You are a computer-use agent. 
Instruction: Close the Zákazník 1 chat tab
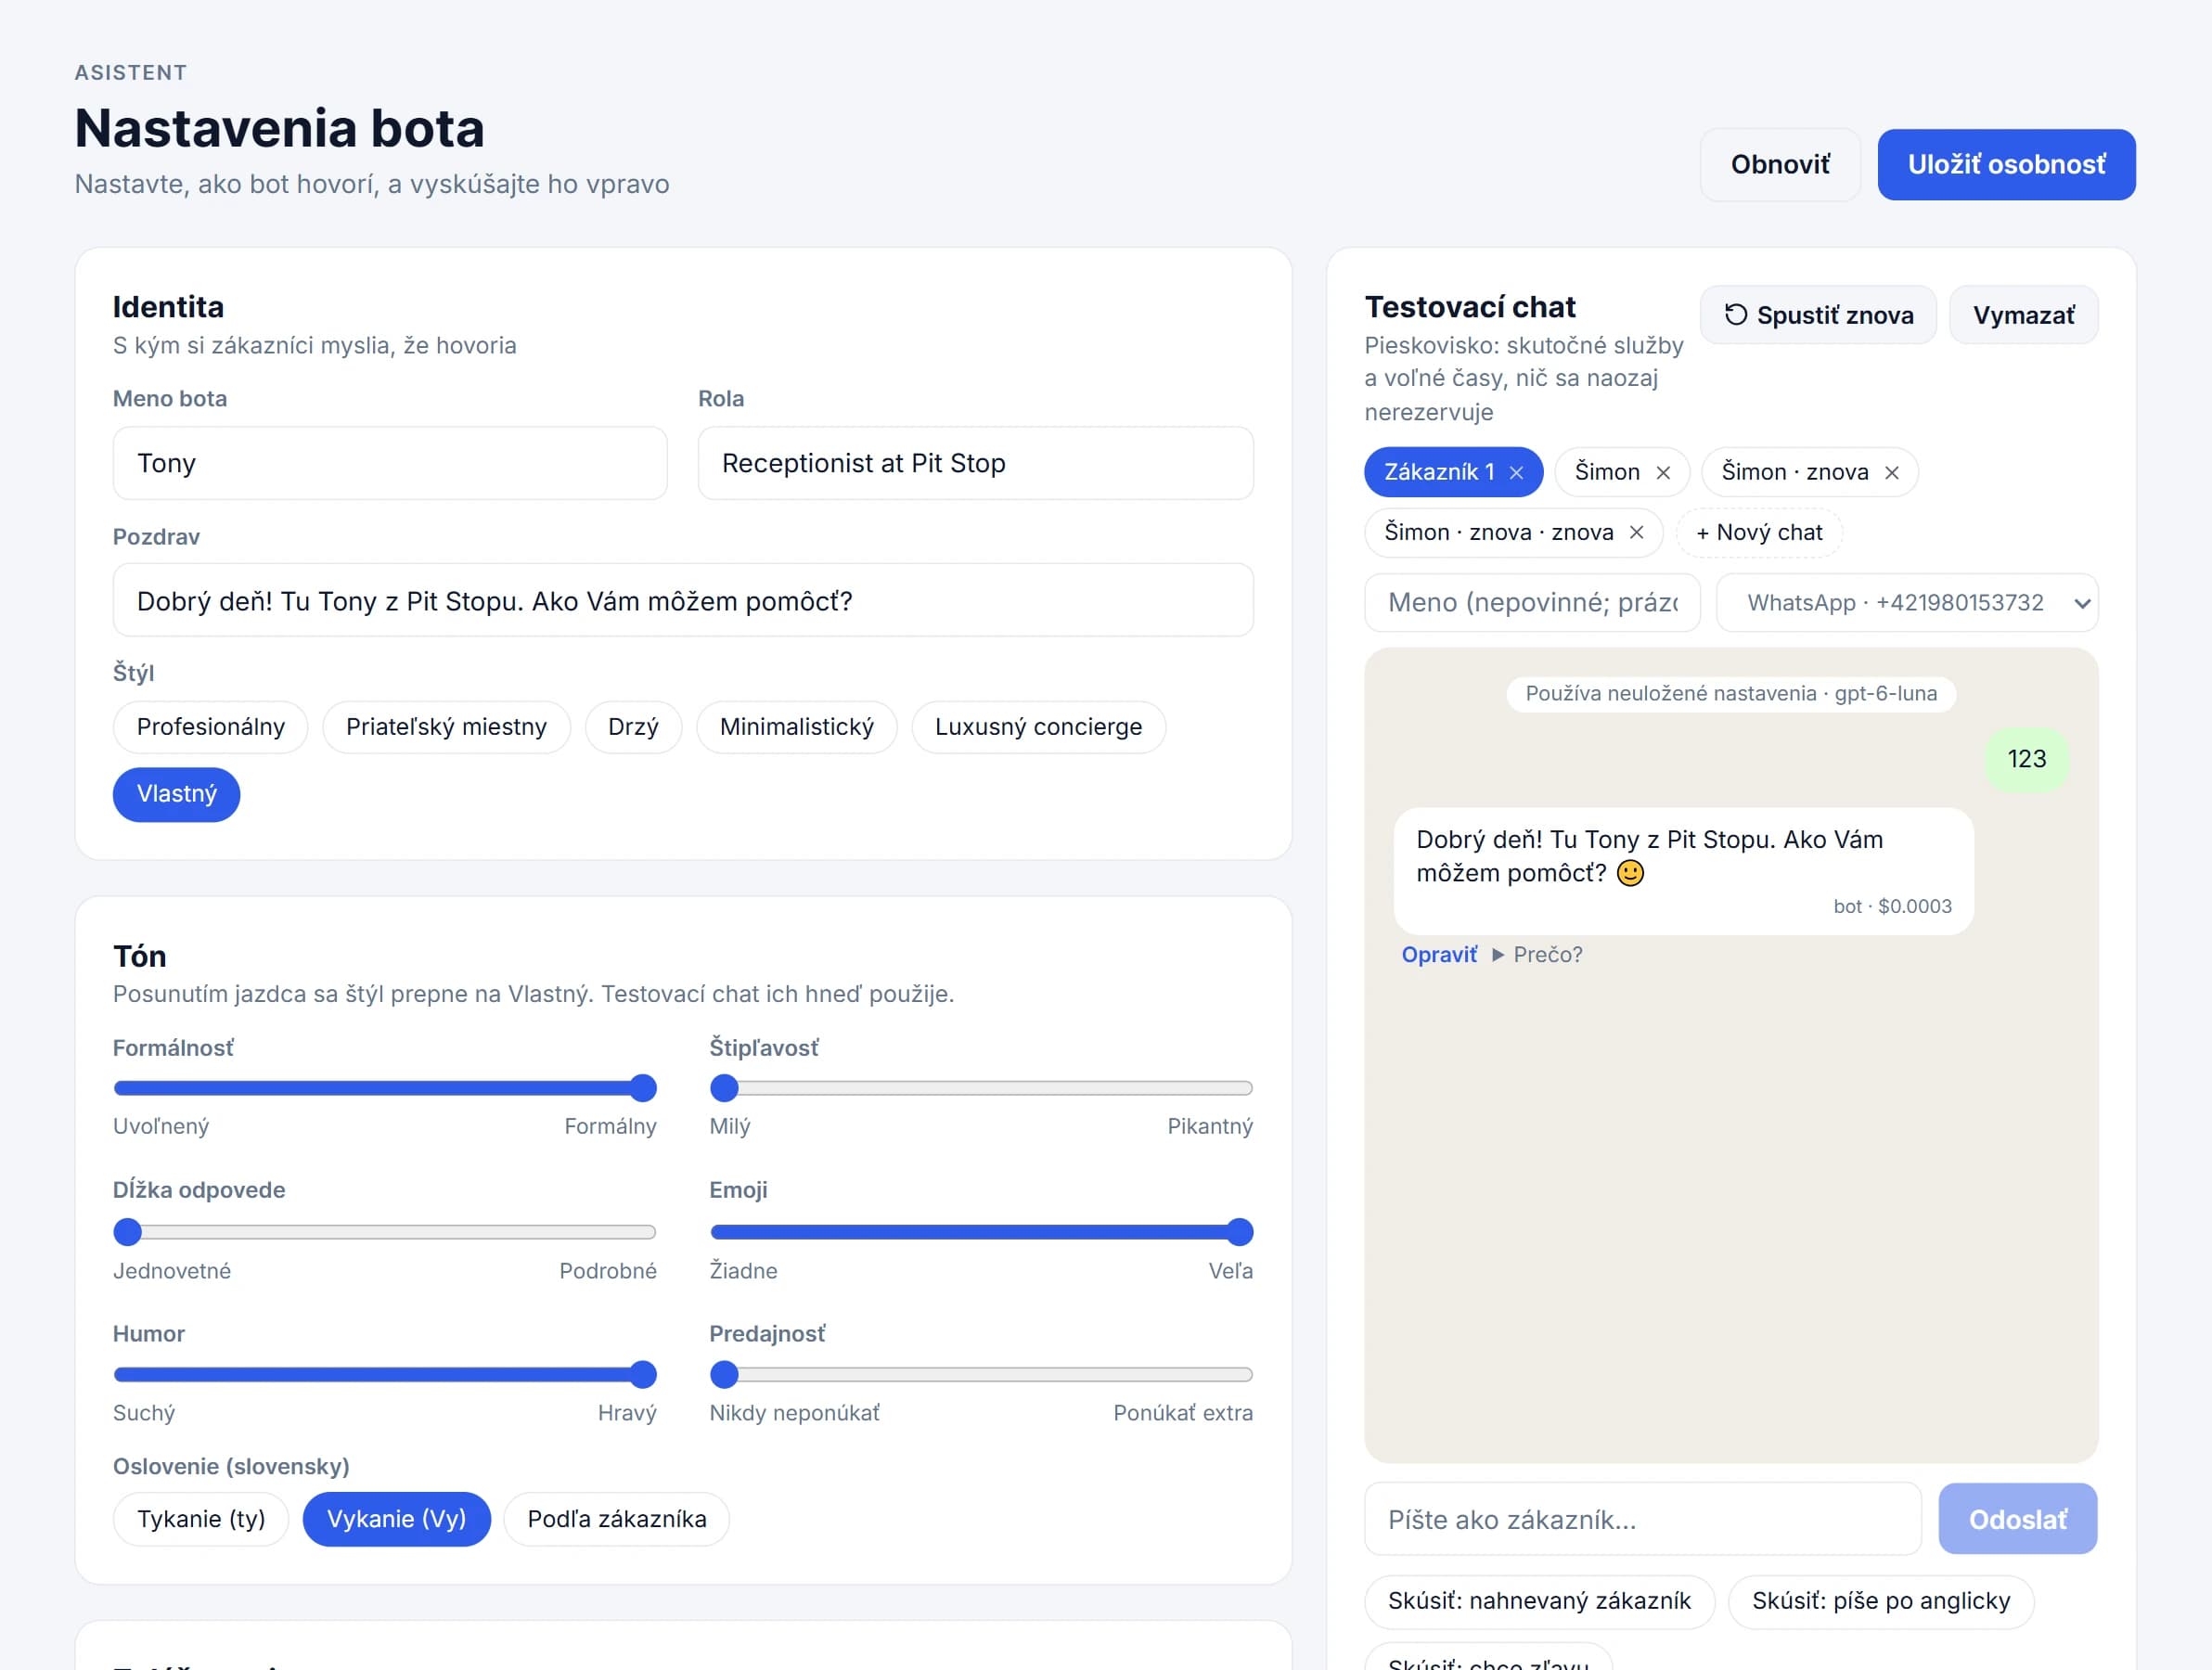1516,473
